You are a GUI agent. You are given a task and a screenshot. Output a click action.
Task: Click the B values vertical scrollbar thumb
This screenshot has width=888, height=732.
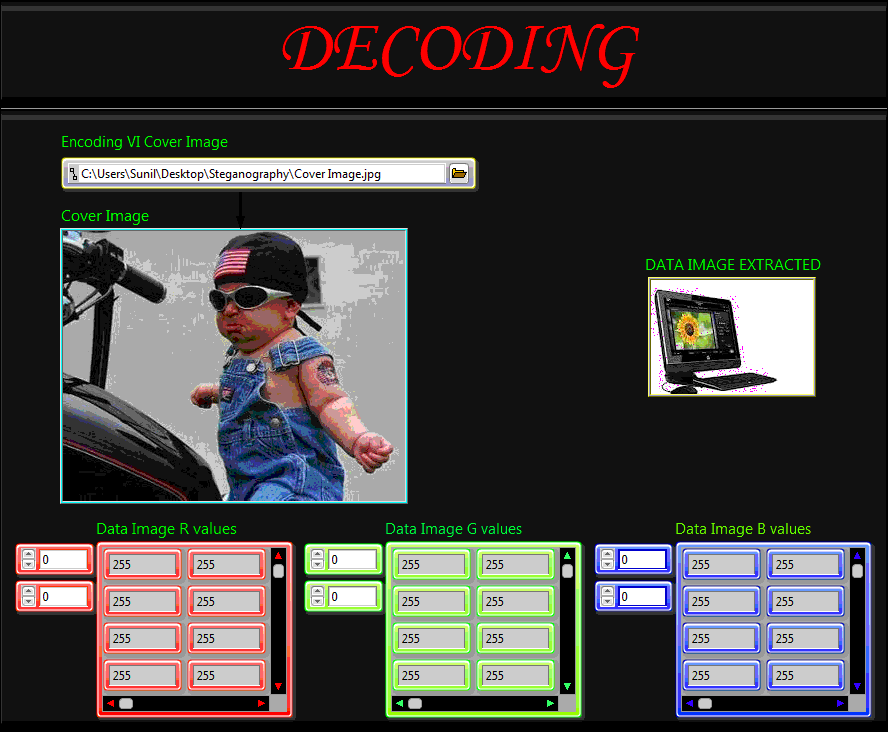[857, 571]
